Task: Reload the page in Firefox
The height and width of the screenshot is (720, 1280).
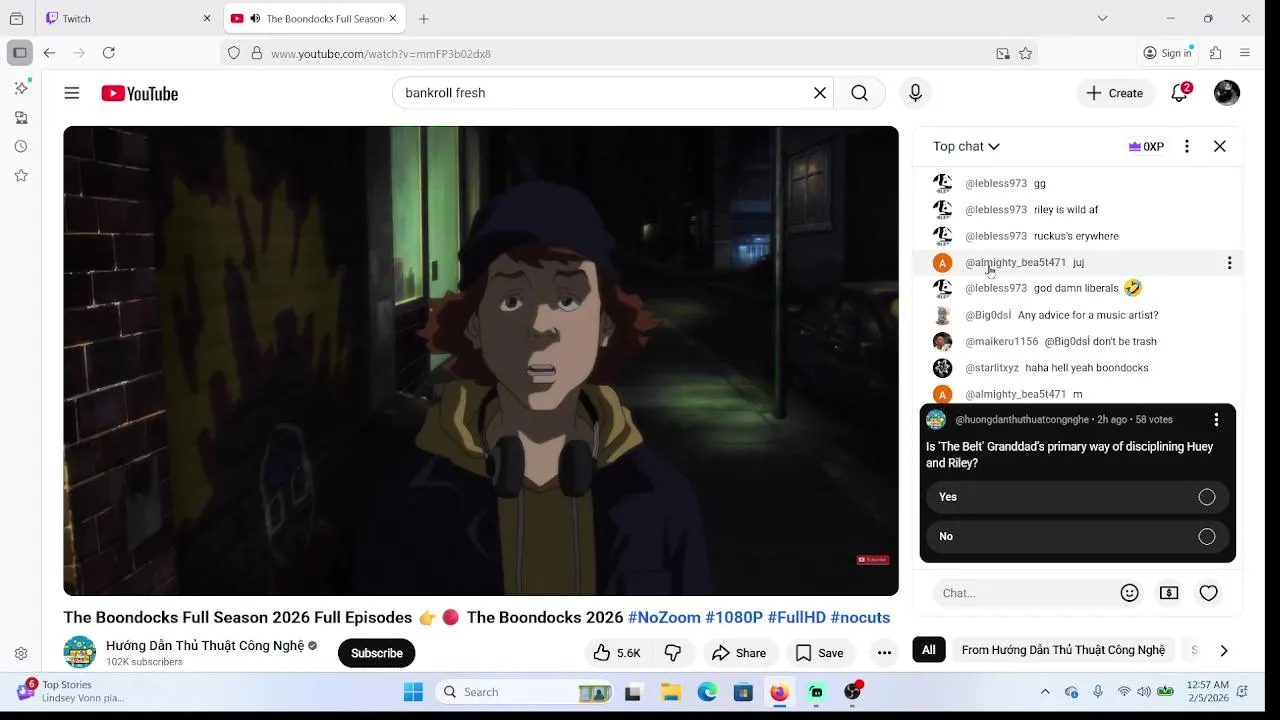Action: (109, 53)
